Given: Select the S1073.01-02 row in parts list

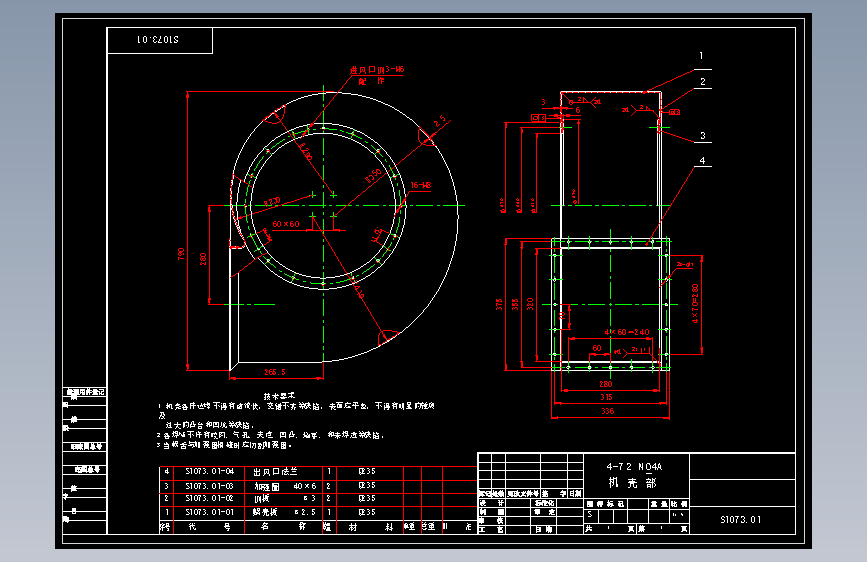Looking at the screenshot, I should (x=318, y=498).
